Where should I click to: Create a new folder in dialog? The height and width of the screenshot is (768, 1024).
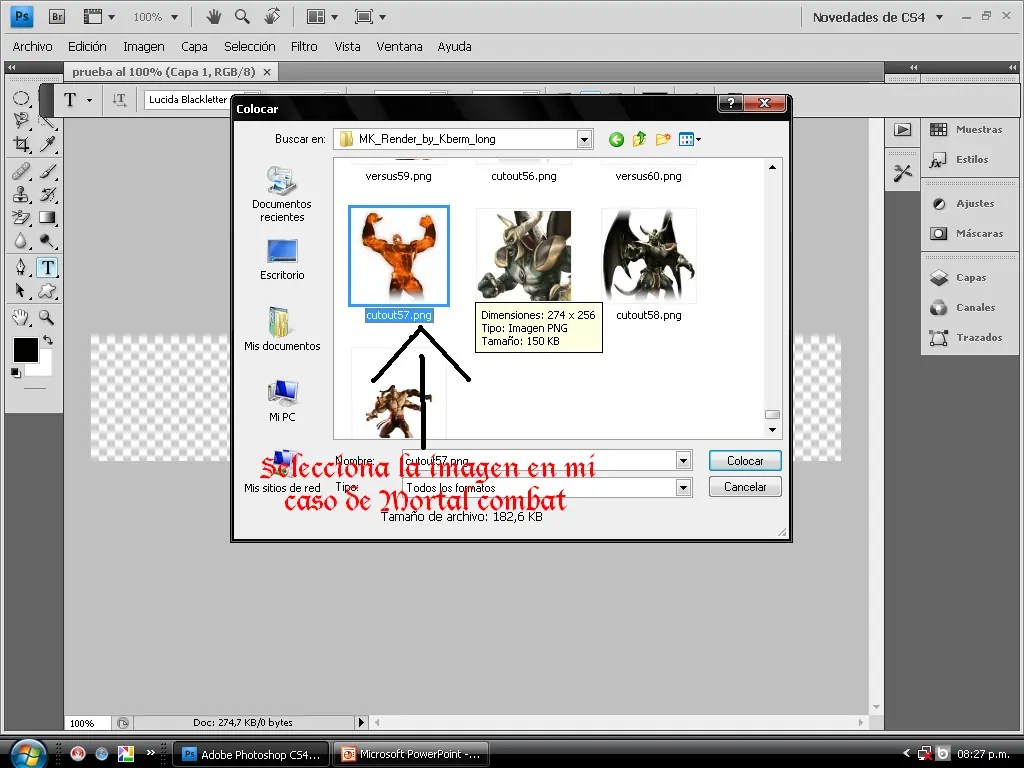(663, 139)
